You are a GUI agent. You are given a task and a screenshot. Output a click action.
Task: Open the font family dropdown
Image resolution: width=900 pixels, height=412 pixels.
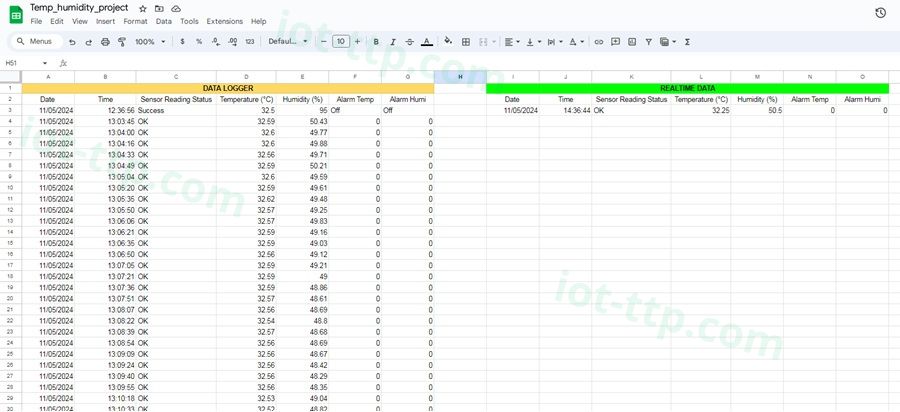coord(288,42)
